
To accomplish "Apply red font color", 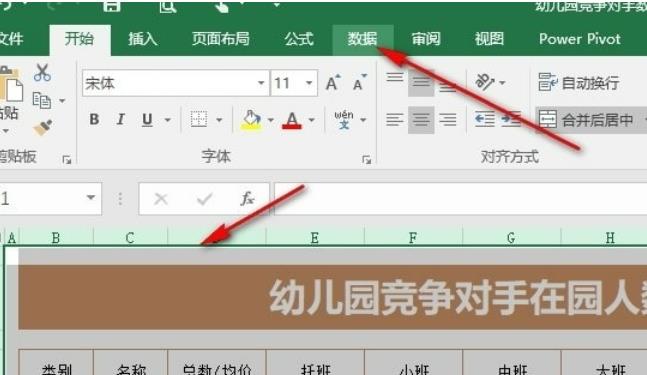I will point(292,120).
